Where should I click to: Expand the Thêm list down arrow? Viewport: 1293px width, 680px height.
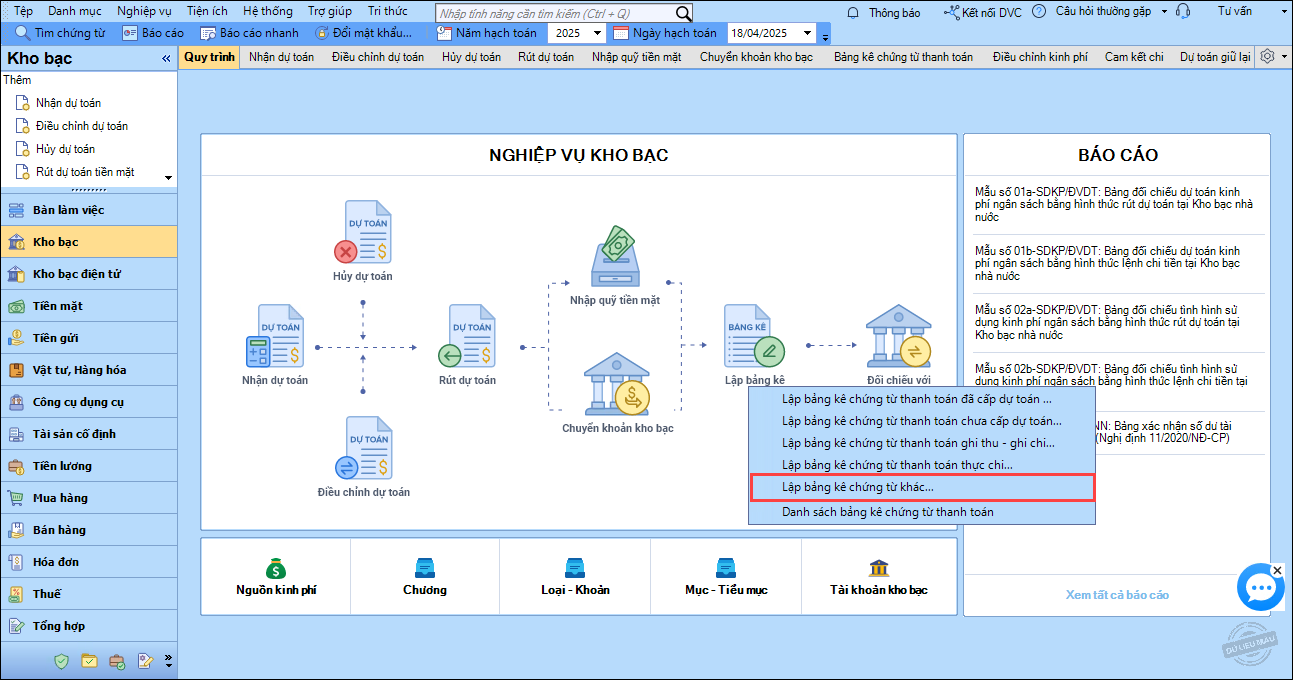point(168,178)
